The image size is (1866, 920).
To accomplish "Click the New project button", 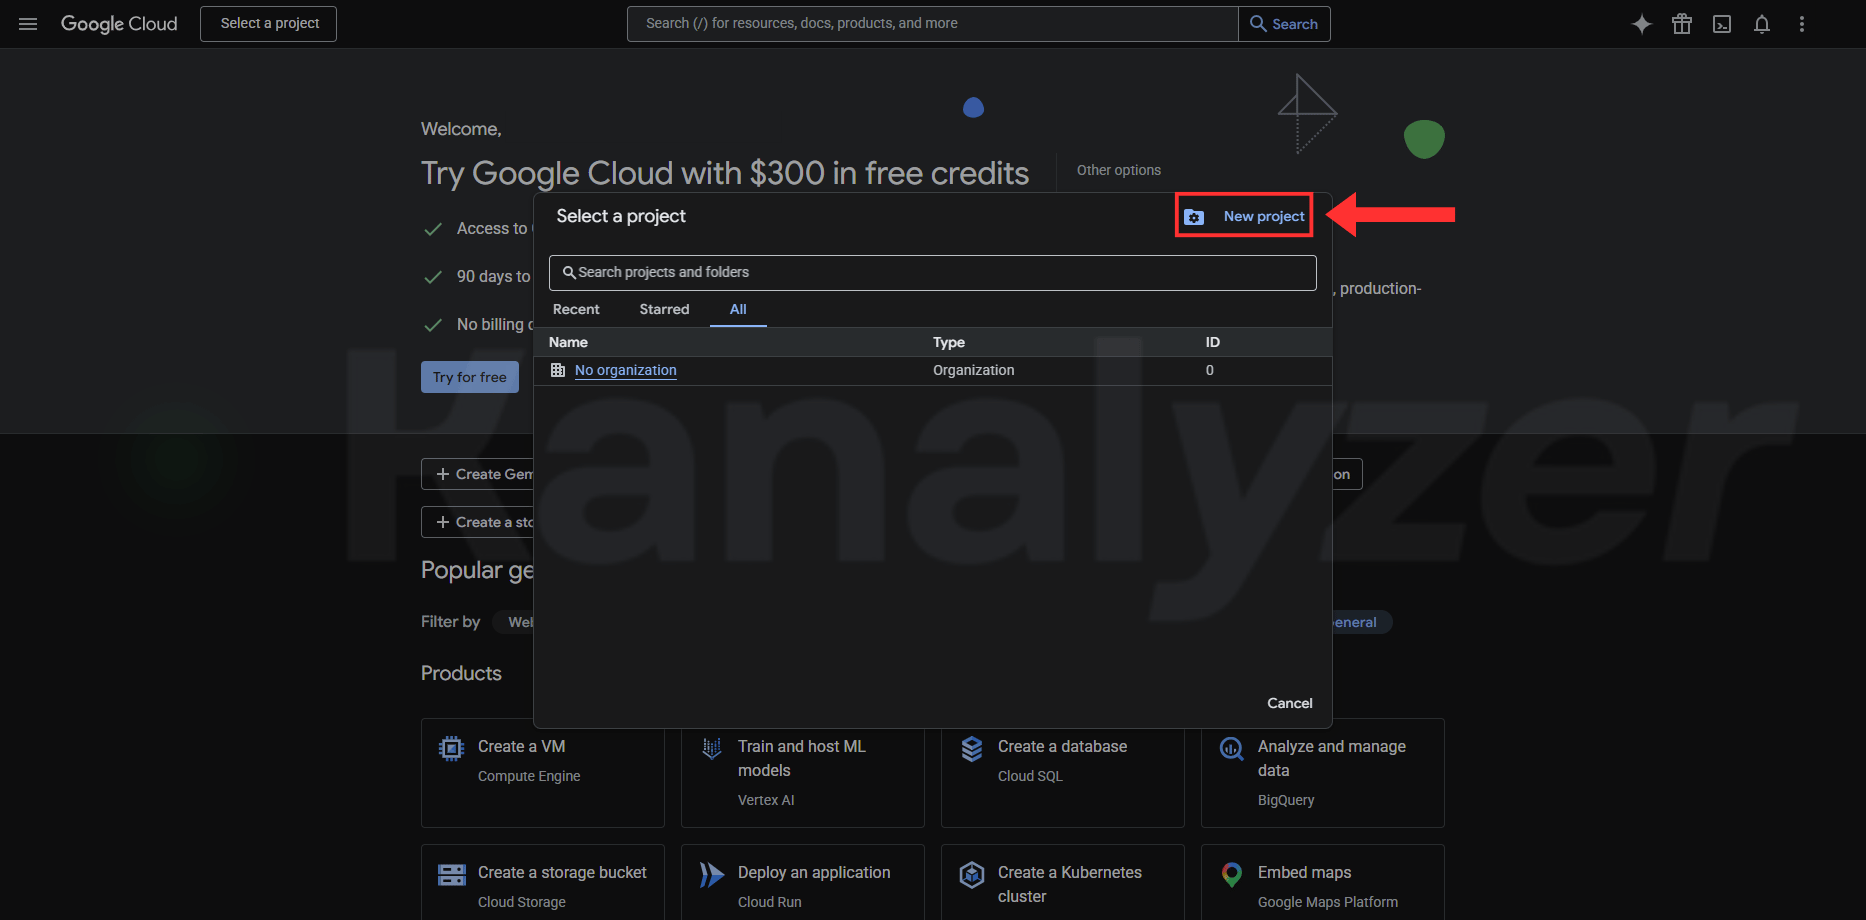I will tap(1244, 216).
